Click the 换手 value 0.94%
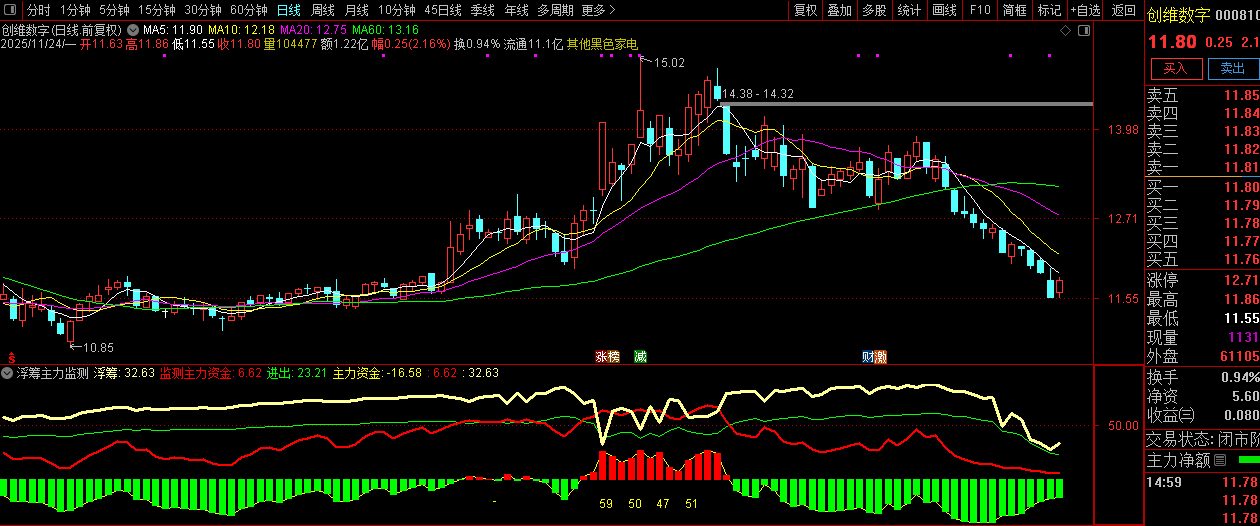Screen dimensions: 1260x526 [x=1240, y=377]
